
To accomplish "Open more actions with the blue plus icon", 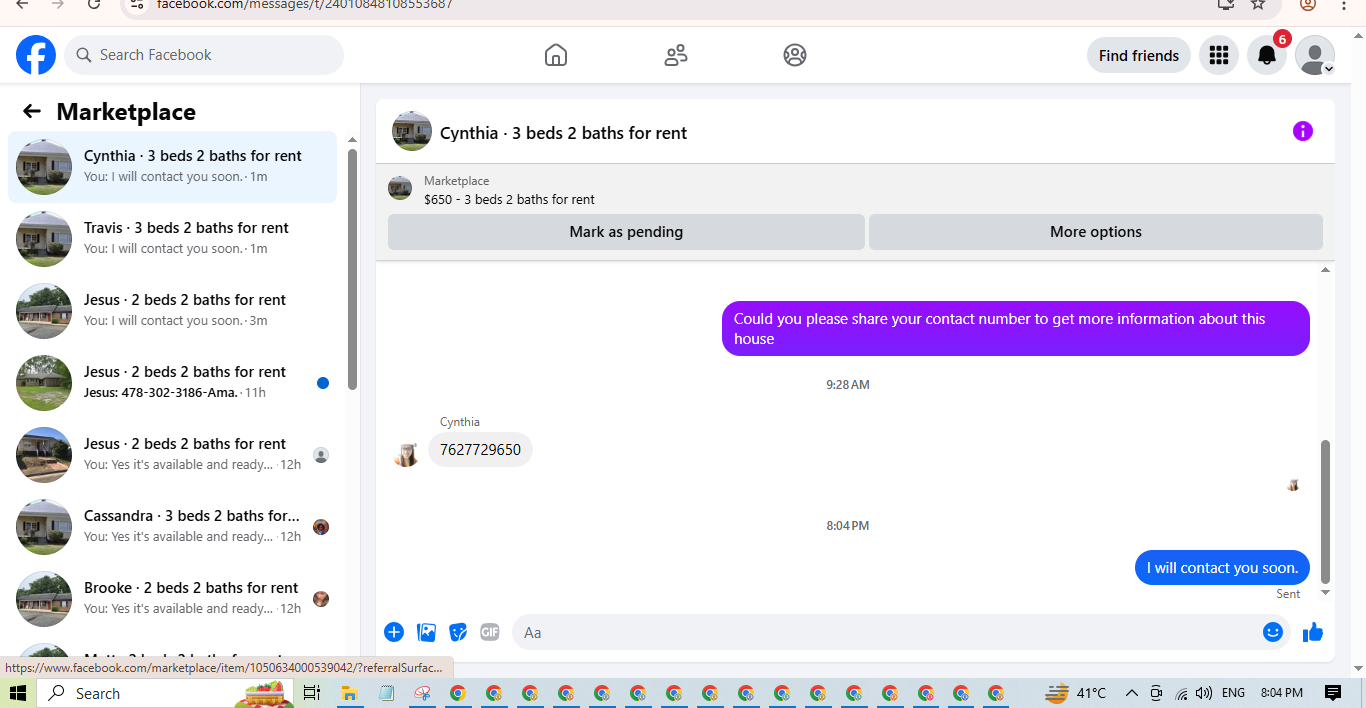I will point(394,632).
